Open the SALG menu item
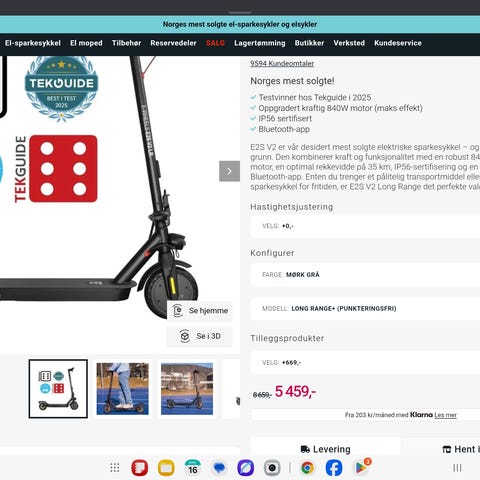 pyautogui.click(x=215, y=43)
